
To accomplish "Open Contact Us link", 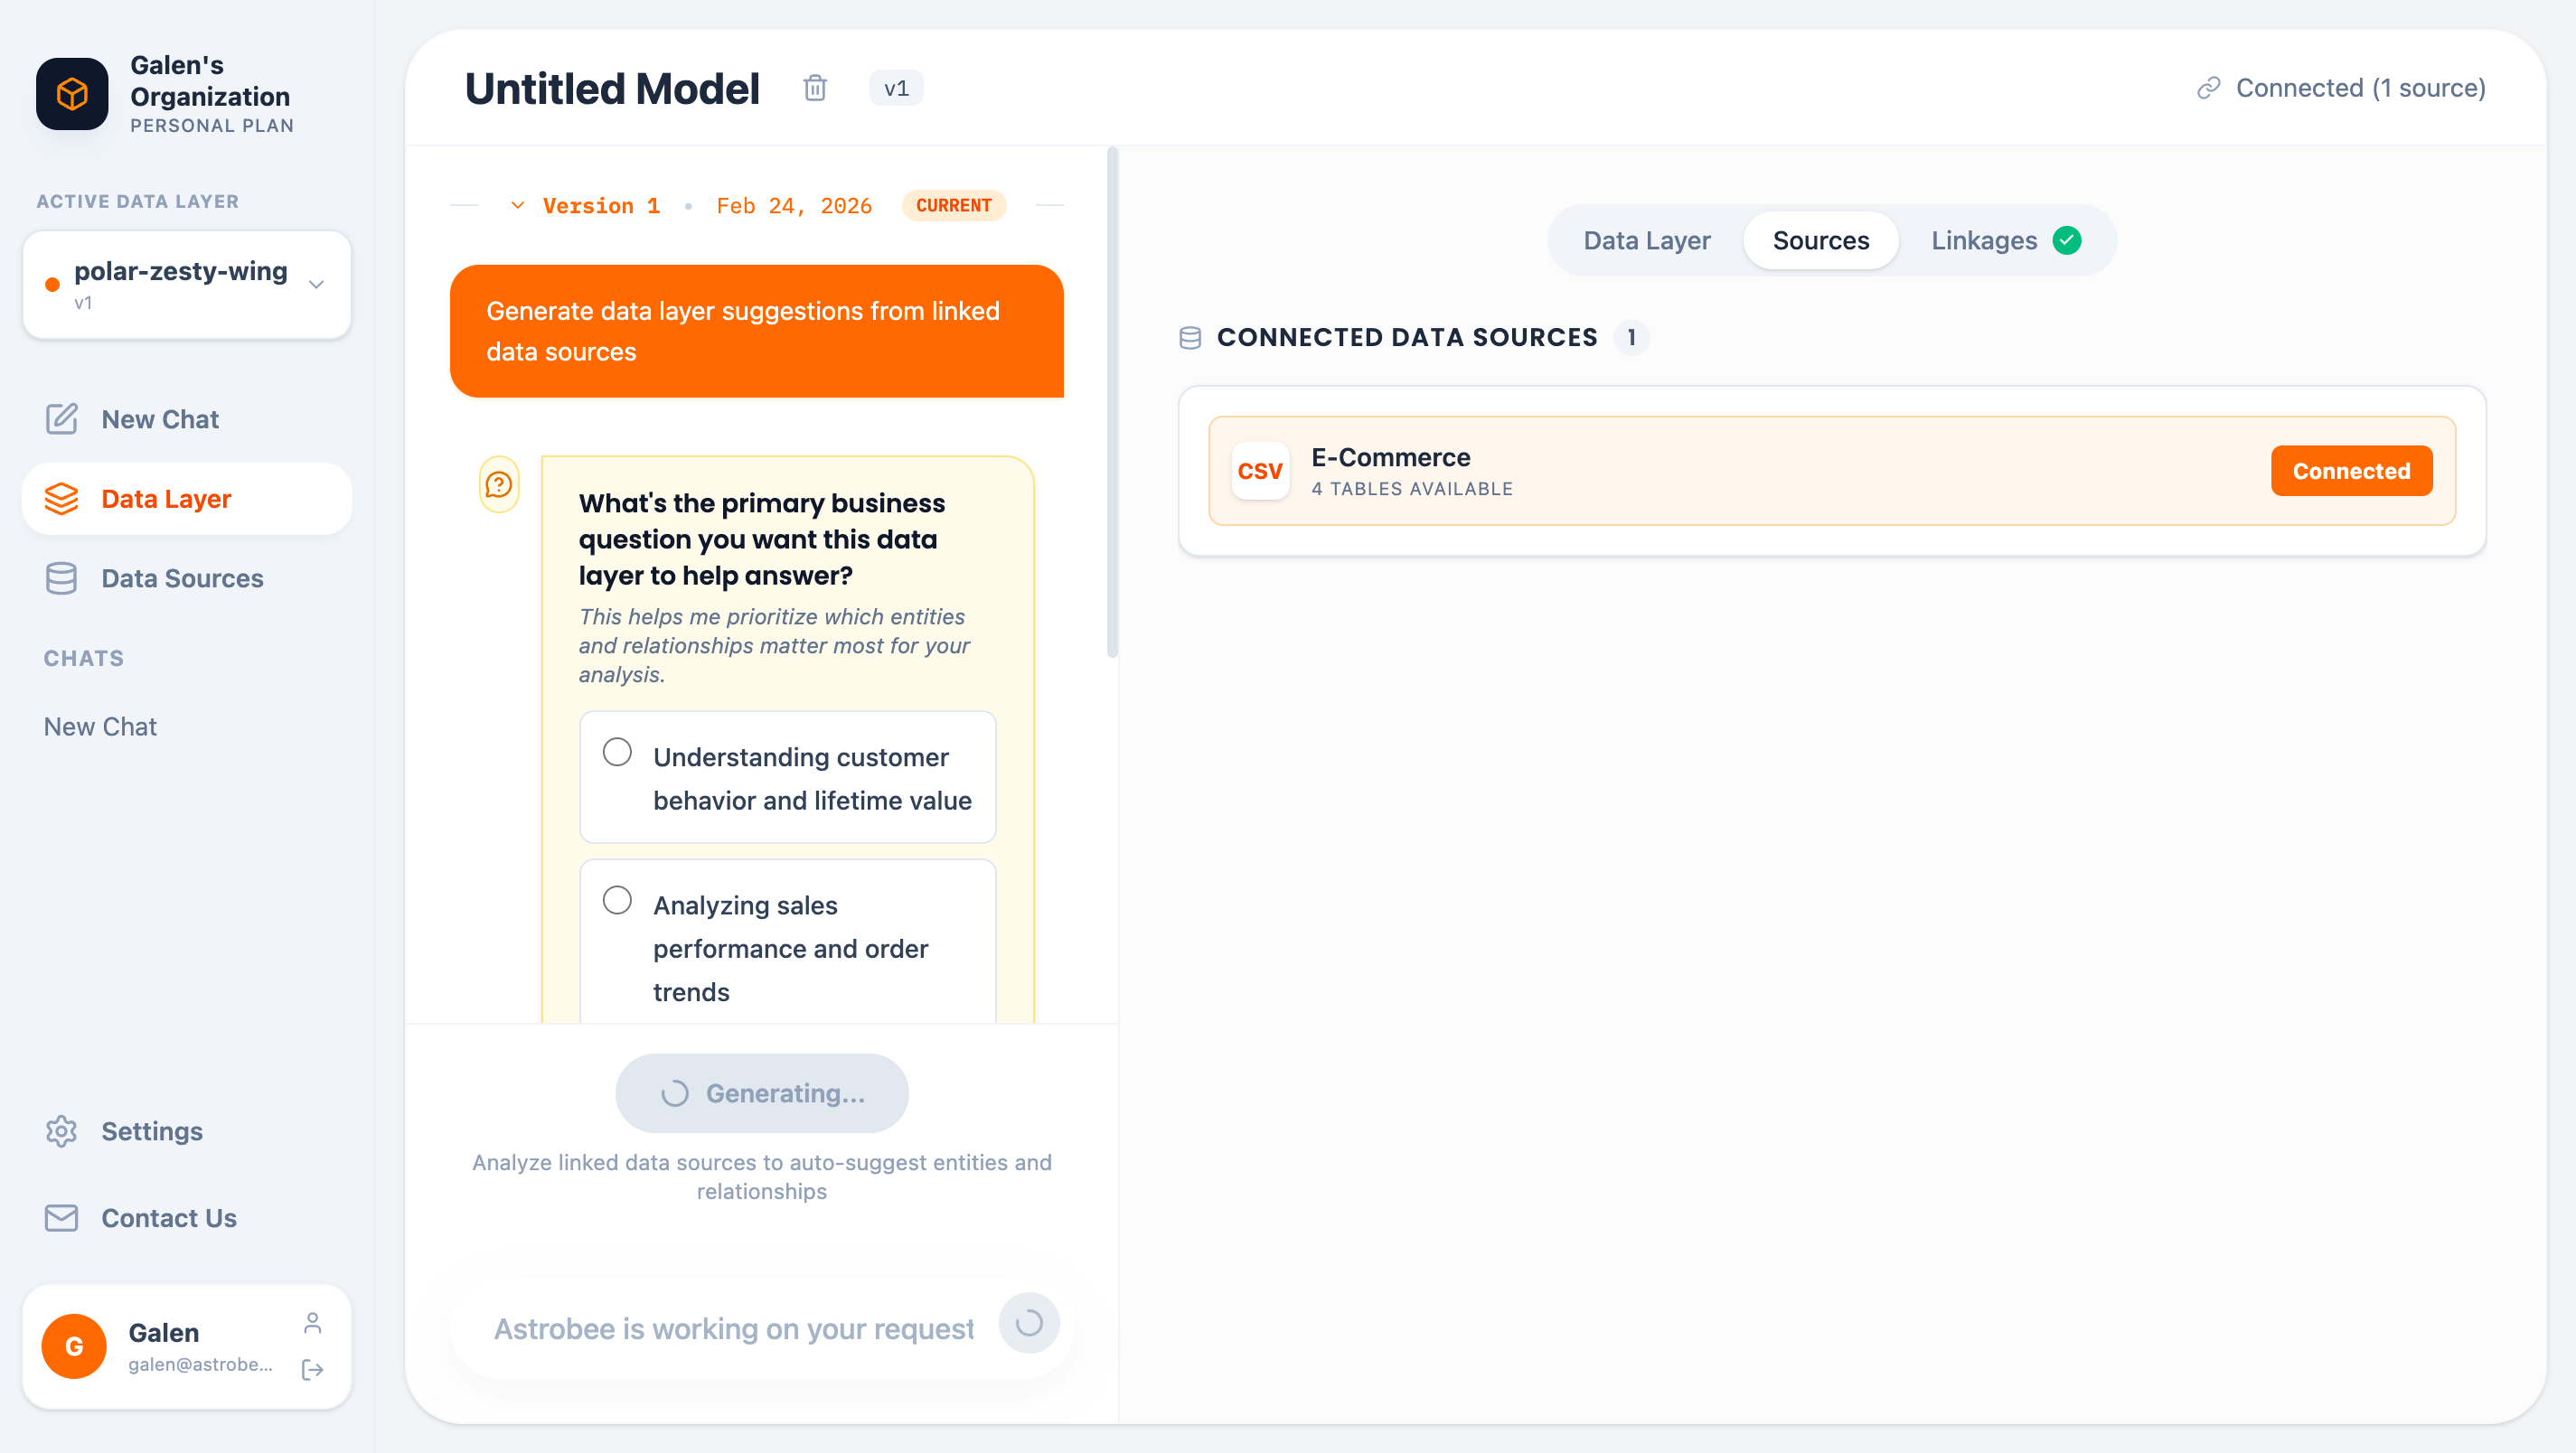I will point(168,1218).
